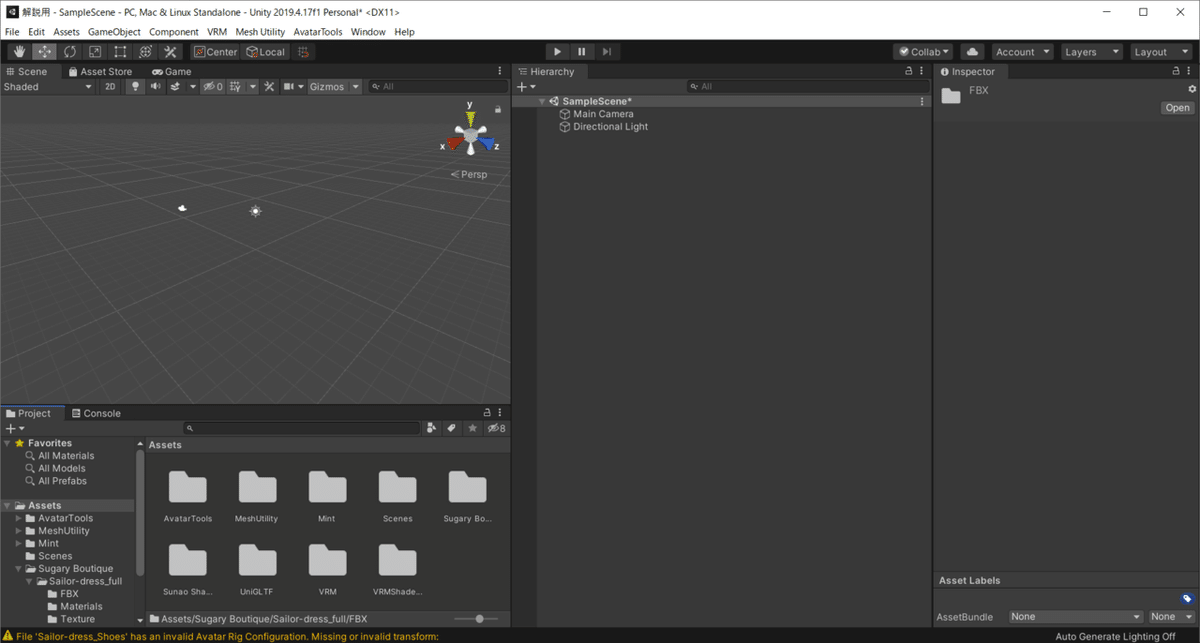Toggle Local handle rotation
1200x643 pixels.
(265, 52)
